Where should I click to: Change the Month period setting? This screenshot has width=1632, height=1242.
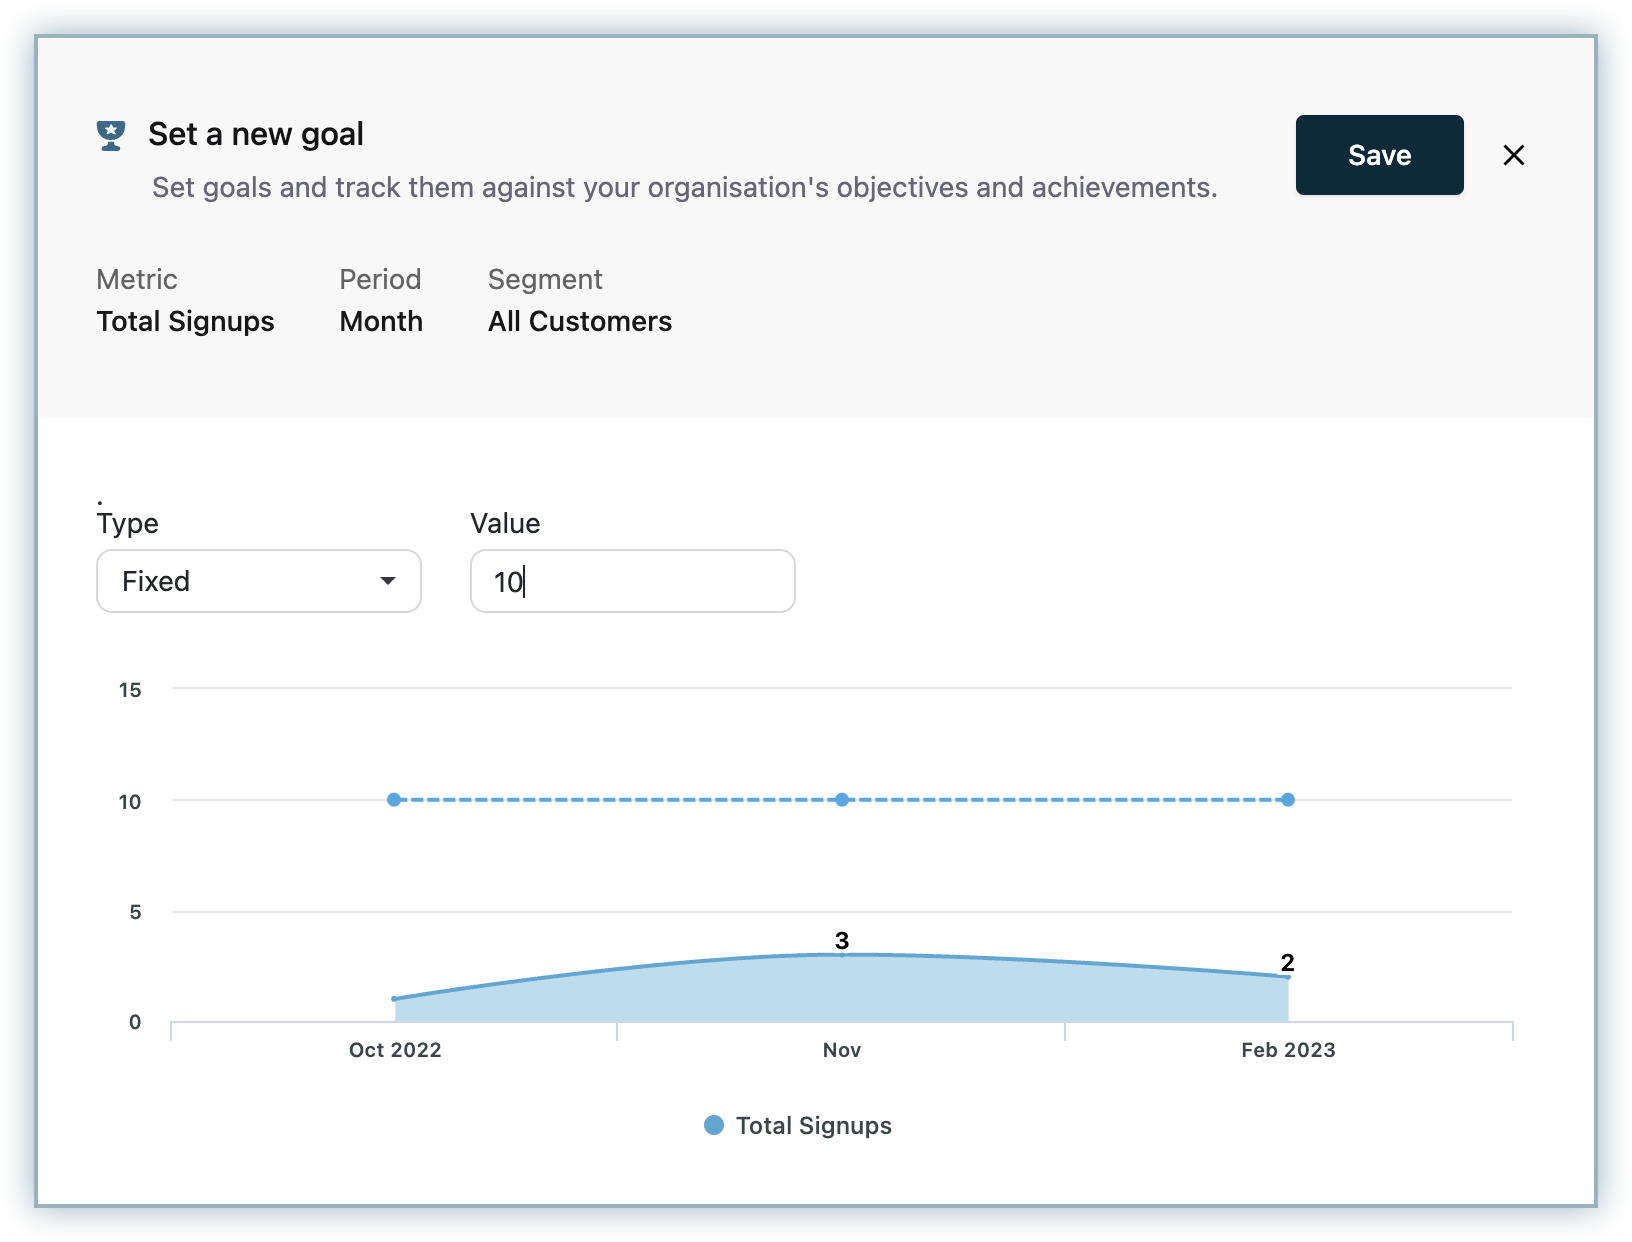coord(381,321)
